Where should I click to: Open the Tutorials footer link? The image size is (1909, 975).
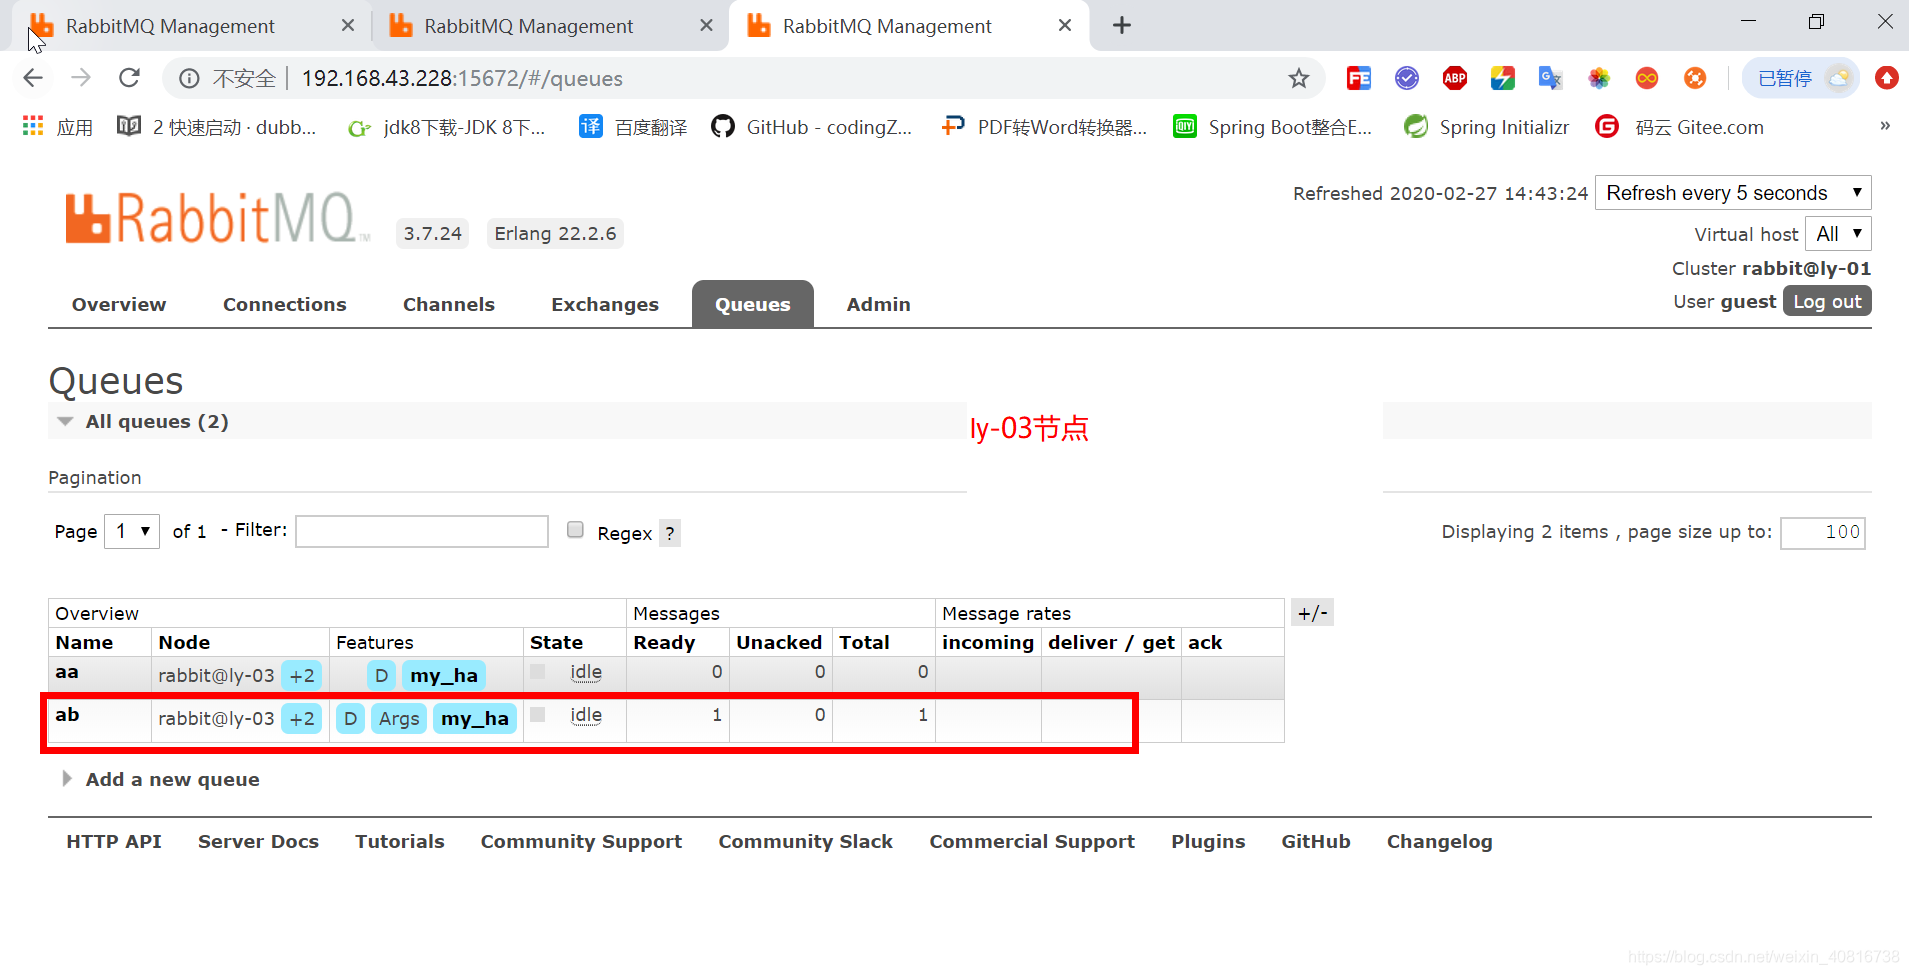tap(400, 841)
